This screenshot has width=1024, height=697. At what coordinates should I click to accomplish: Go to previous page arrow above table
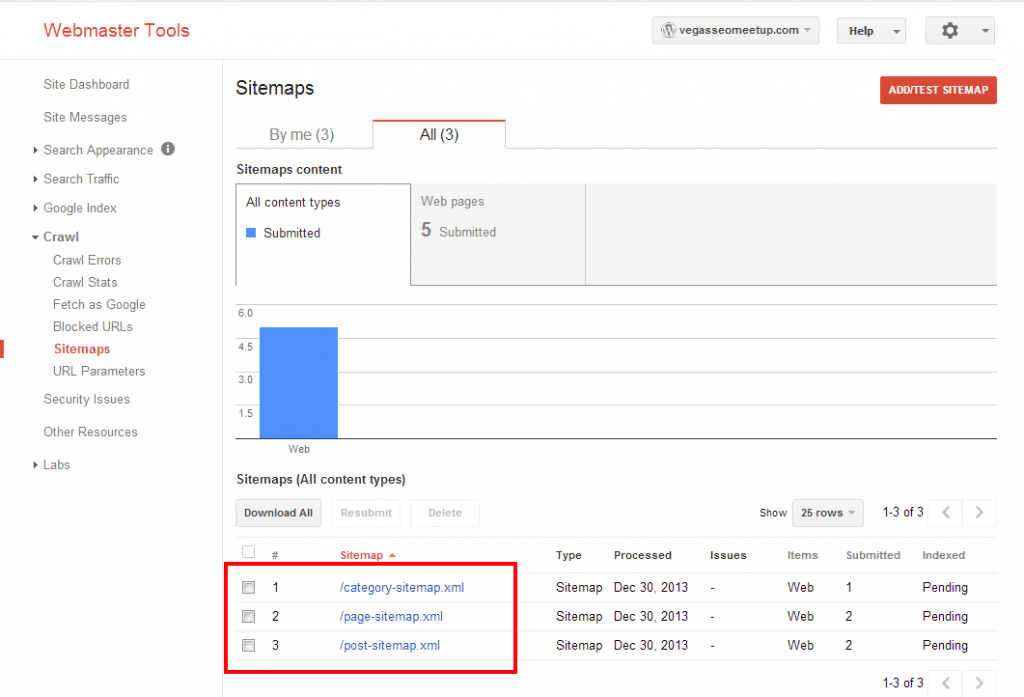point(946,512)
